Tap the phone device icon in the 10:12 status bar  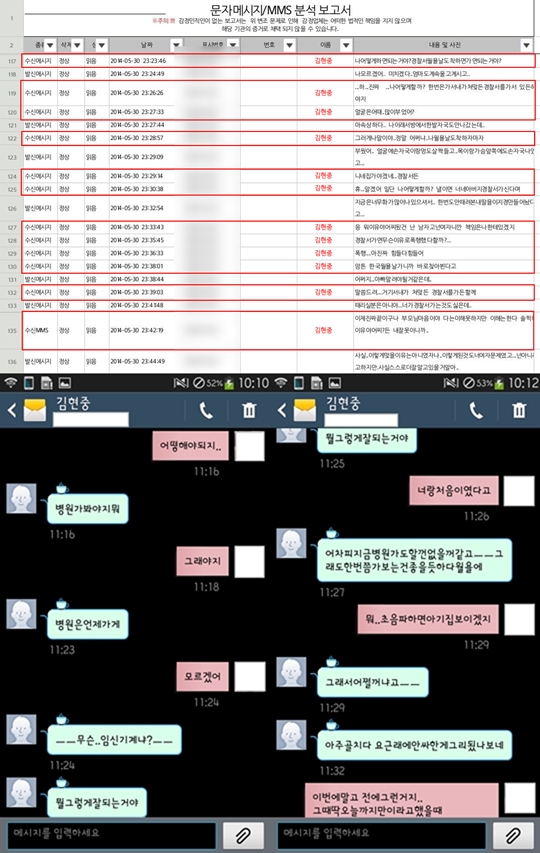coord(299,383)
